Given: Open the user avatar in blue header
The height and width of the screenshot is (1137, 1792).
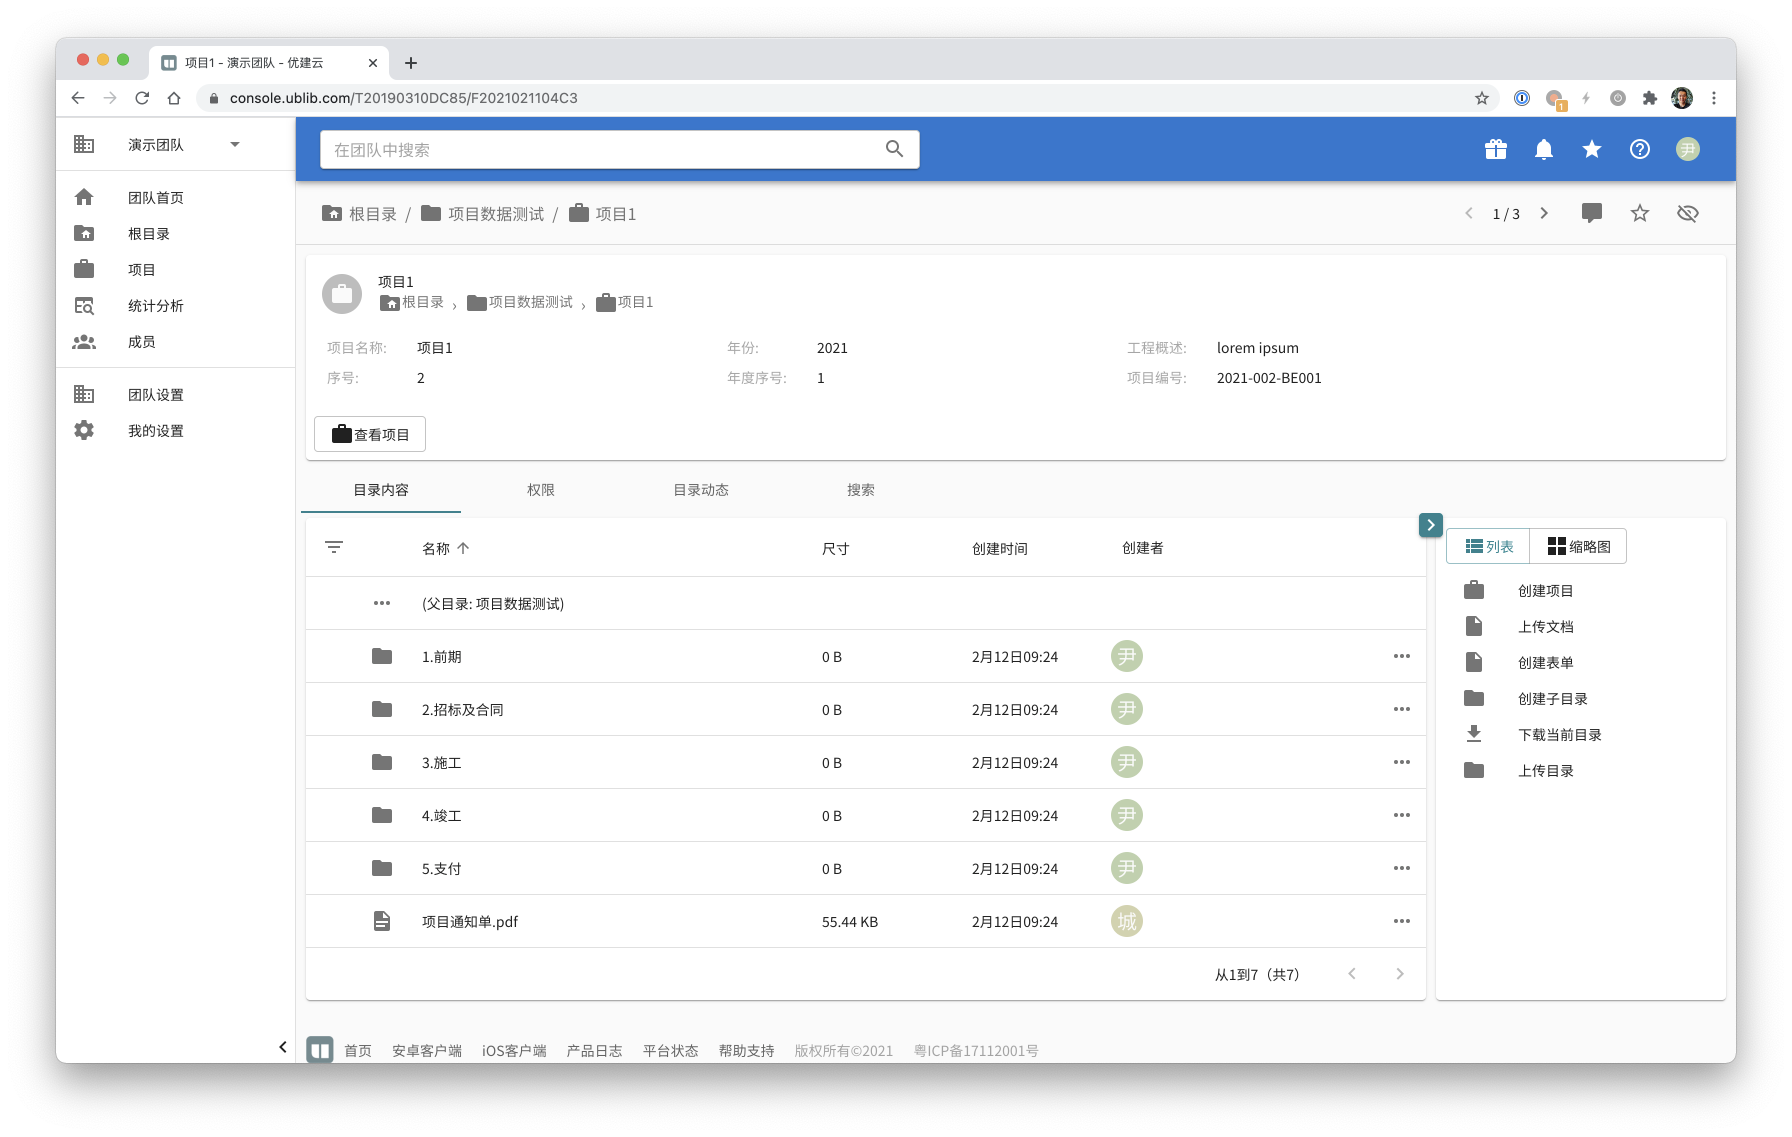Looking at the screenshot, I should 1687,149.
